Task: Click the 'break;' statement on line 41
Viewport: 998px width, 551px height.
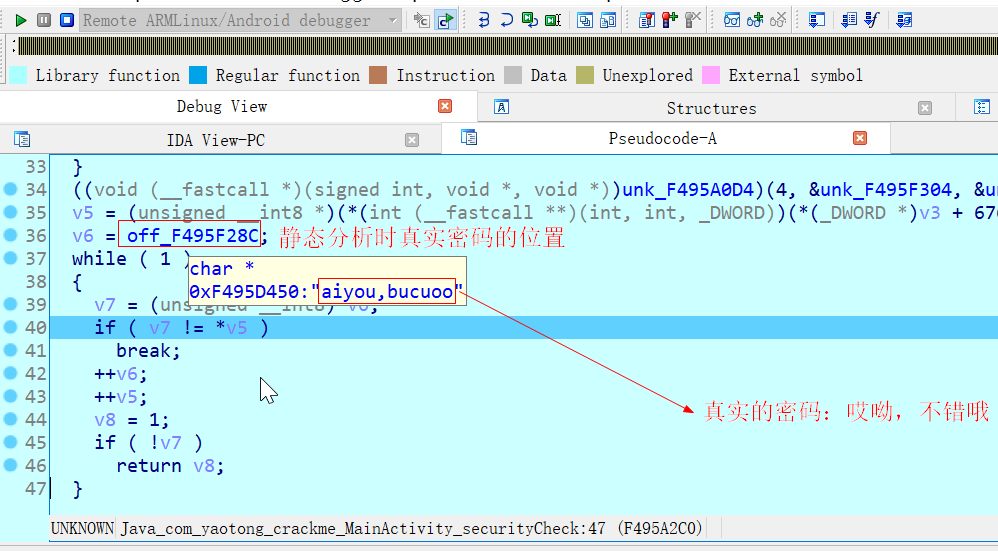Action: 148,351
